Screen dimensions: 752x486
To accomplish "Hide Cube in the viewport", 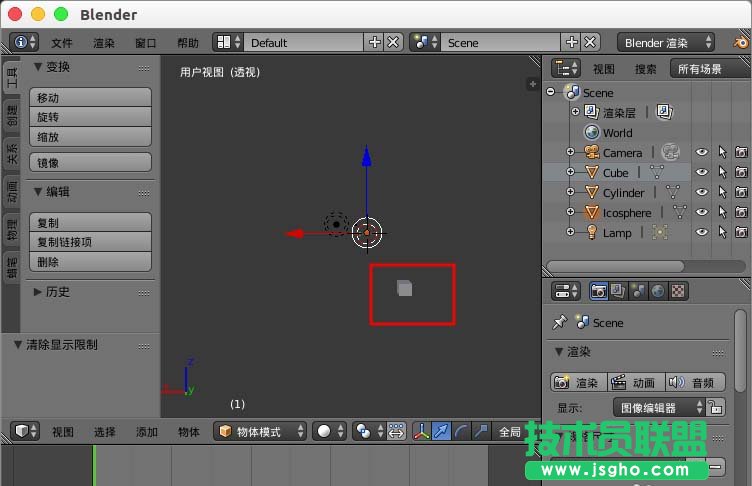I will [x=702, y=172].
